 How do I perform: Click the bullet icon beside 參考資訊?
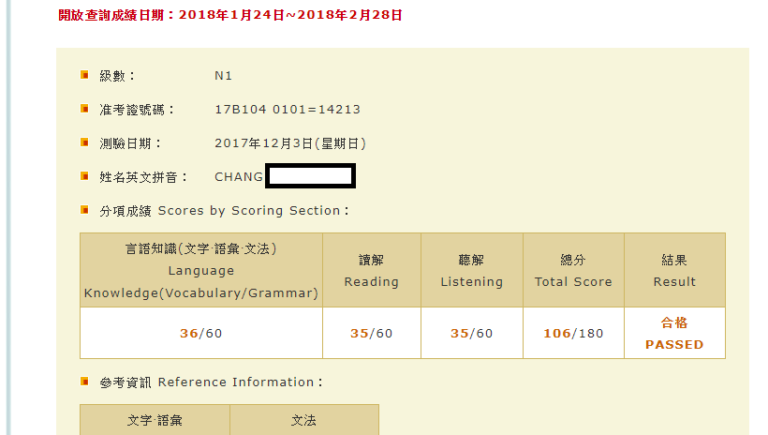coord(85,382)
